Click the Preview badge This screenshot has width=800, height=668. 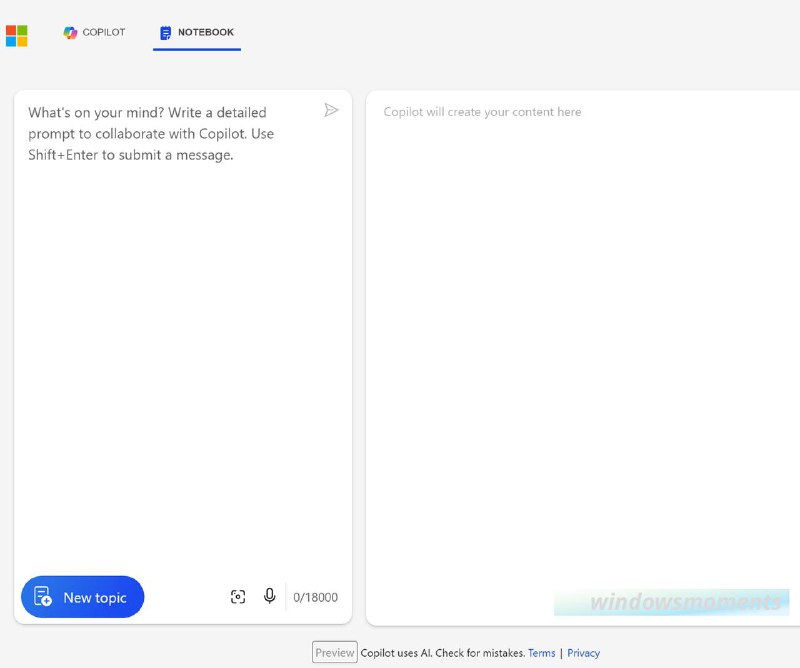335,653
